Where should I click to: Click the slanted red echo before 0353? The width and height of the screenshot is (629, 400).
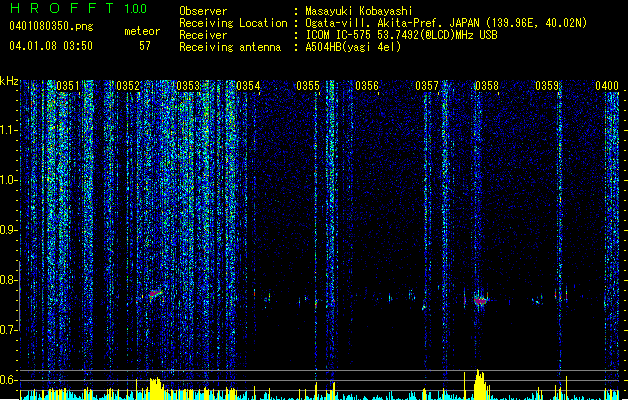(x=156, y=294)
